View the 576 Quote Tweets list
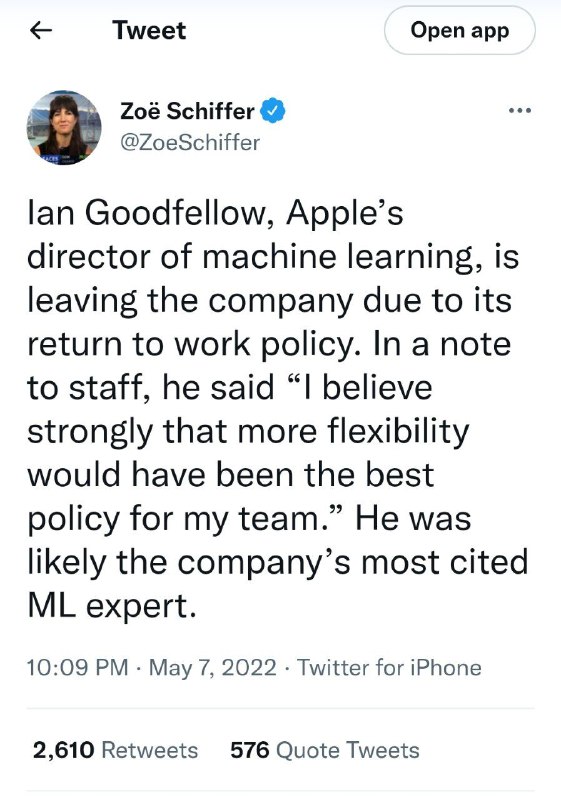This screenshot has width=561, height=800. click(325, 750)
